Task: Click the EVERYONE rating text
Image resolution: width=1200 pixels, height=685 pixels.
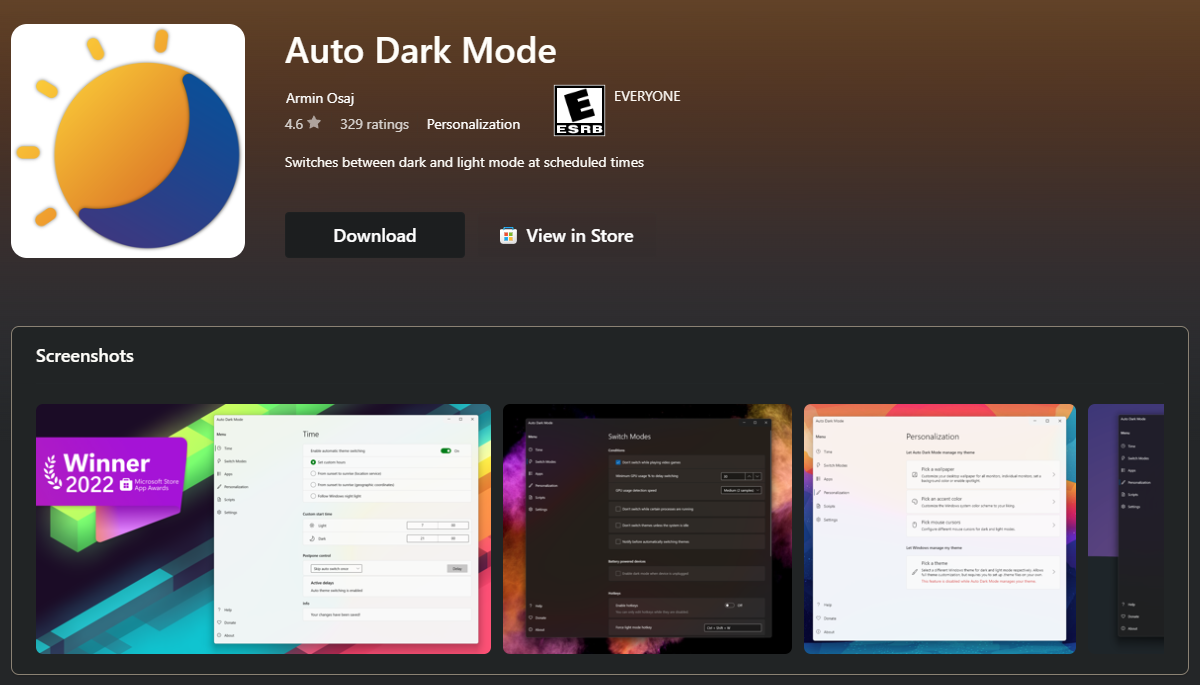Action: [647, 96]
